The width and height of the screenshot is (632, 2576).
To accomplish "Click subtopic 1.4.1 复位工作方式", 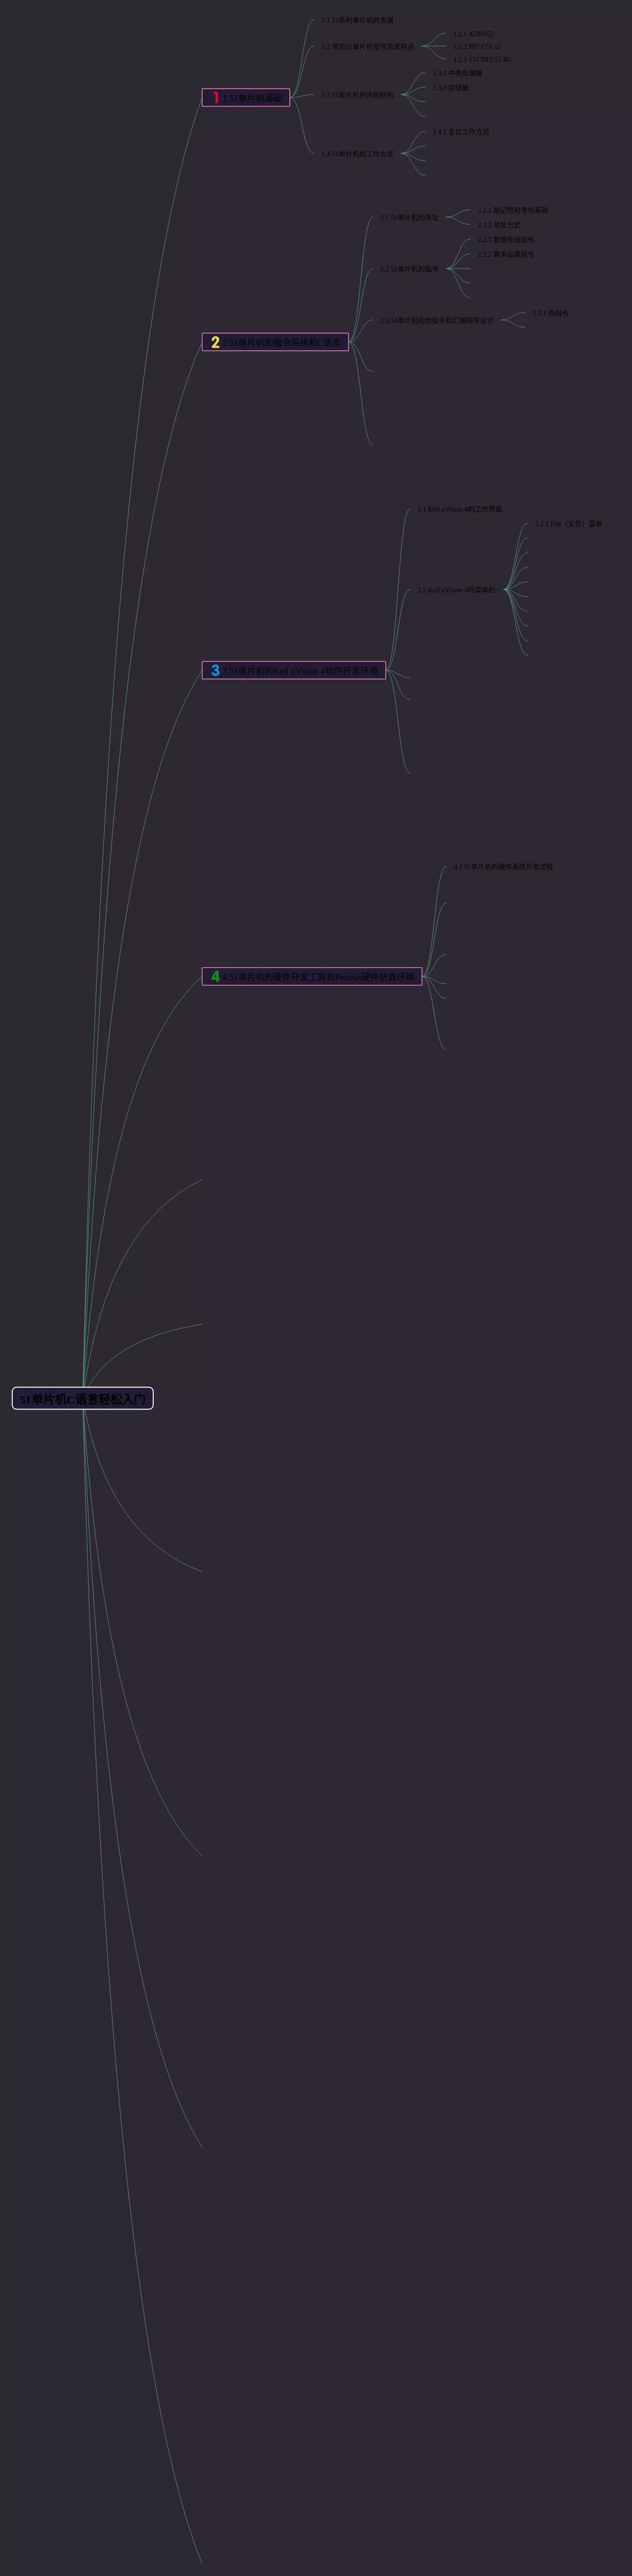I will (x=460, y=132).
